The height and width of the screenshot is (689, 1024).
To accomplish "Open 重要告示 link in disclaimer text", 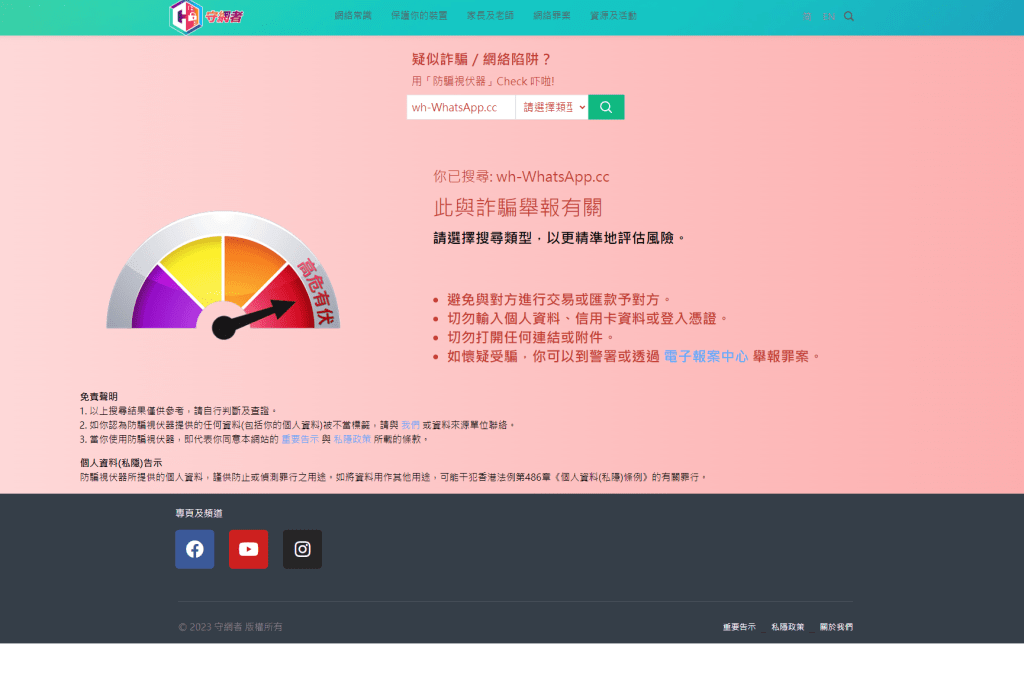I will [x=299, y=439].
